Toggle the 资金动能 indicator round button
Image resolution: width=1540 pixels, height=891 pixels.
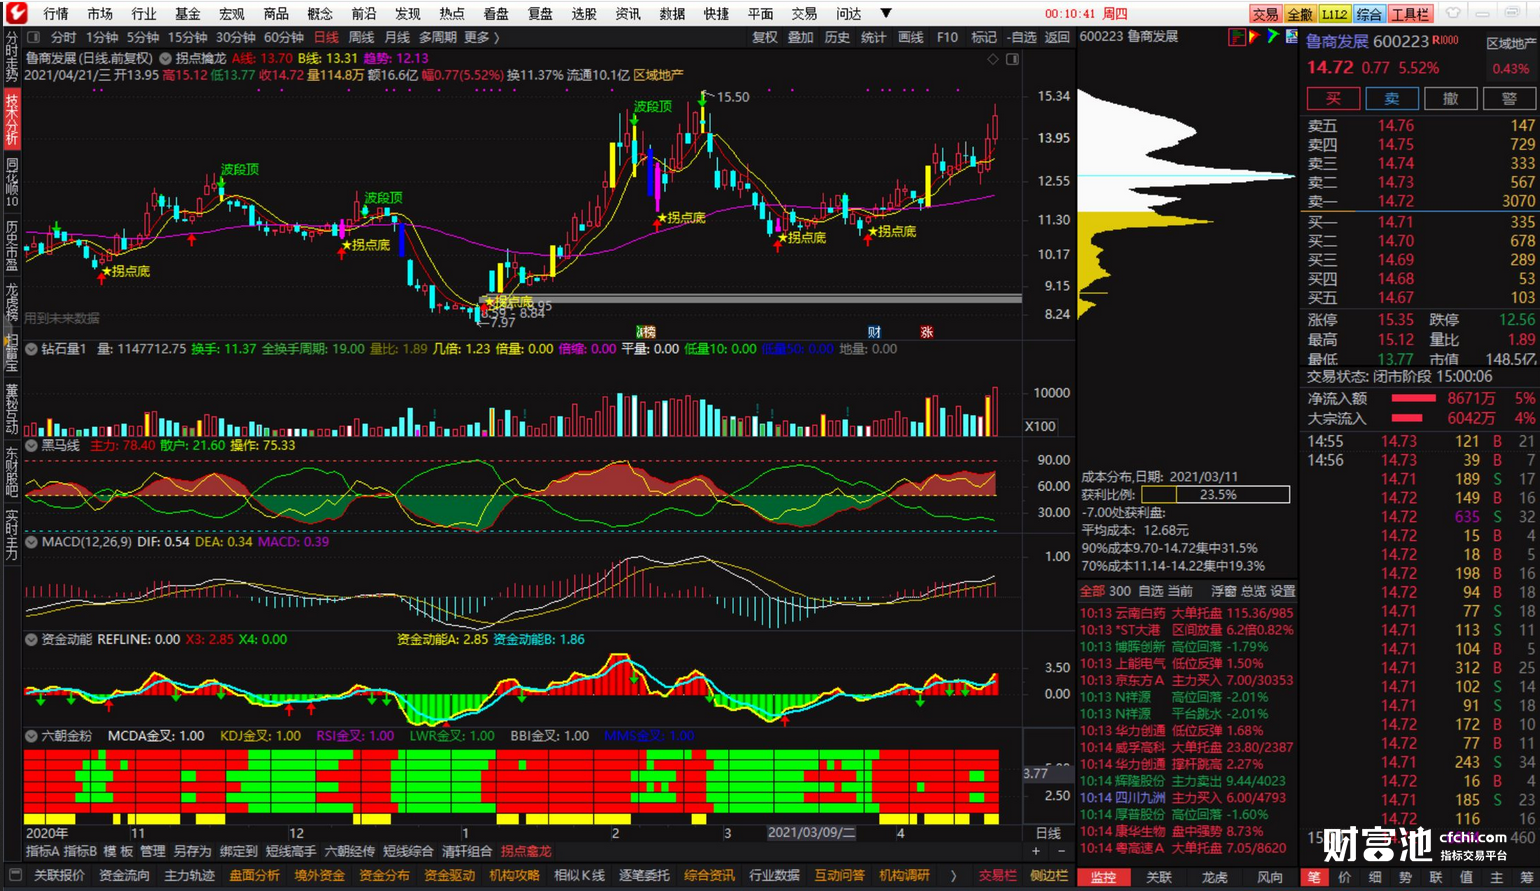(32, 639)
